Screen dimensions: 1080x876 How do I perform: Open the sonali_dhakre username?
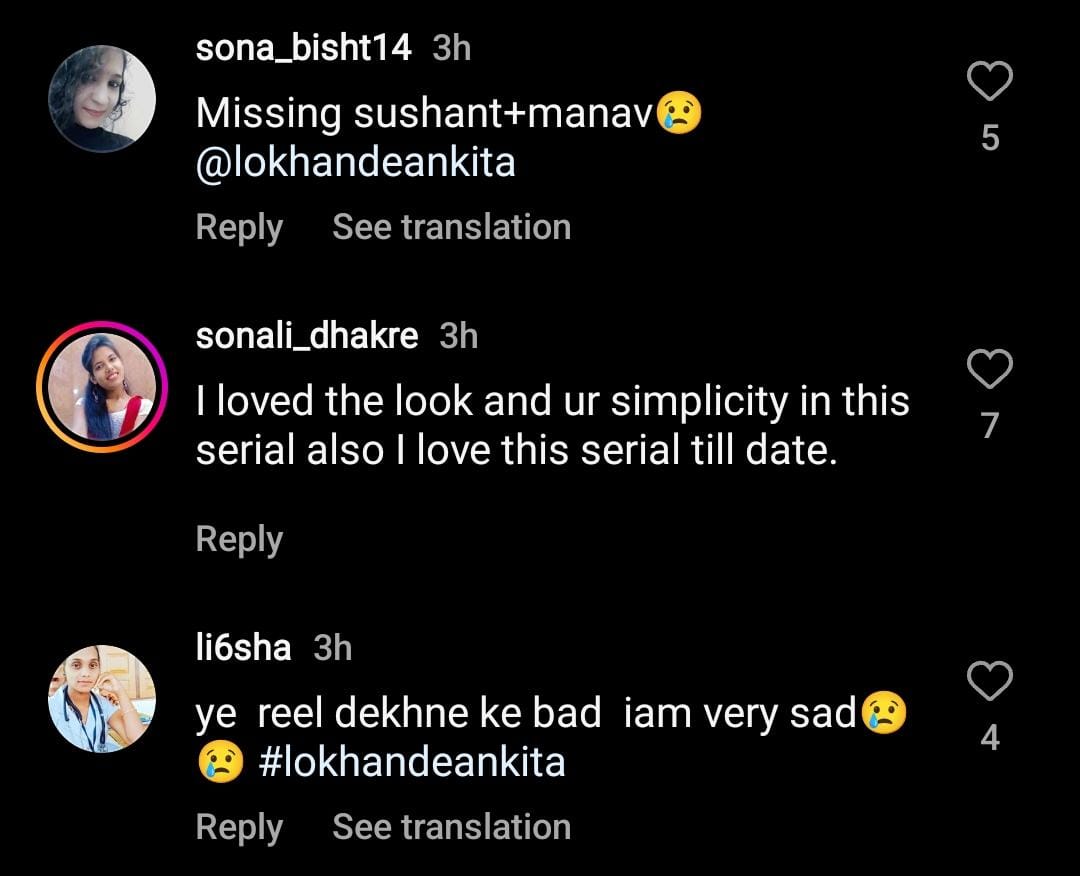coord(307,336)
